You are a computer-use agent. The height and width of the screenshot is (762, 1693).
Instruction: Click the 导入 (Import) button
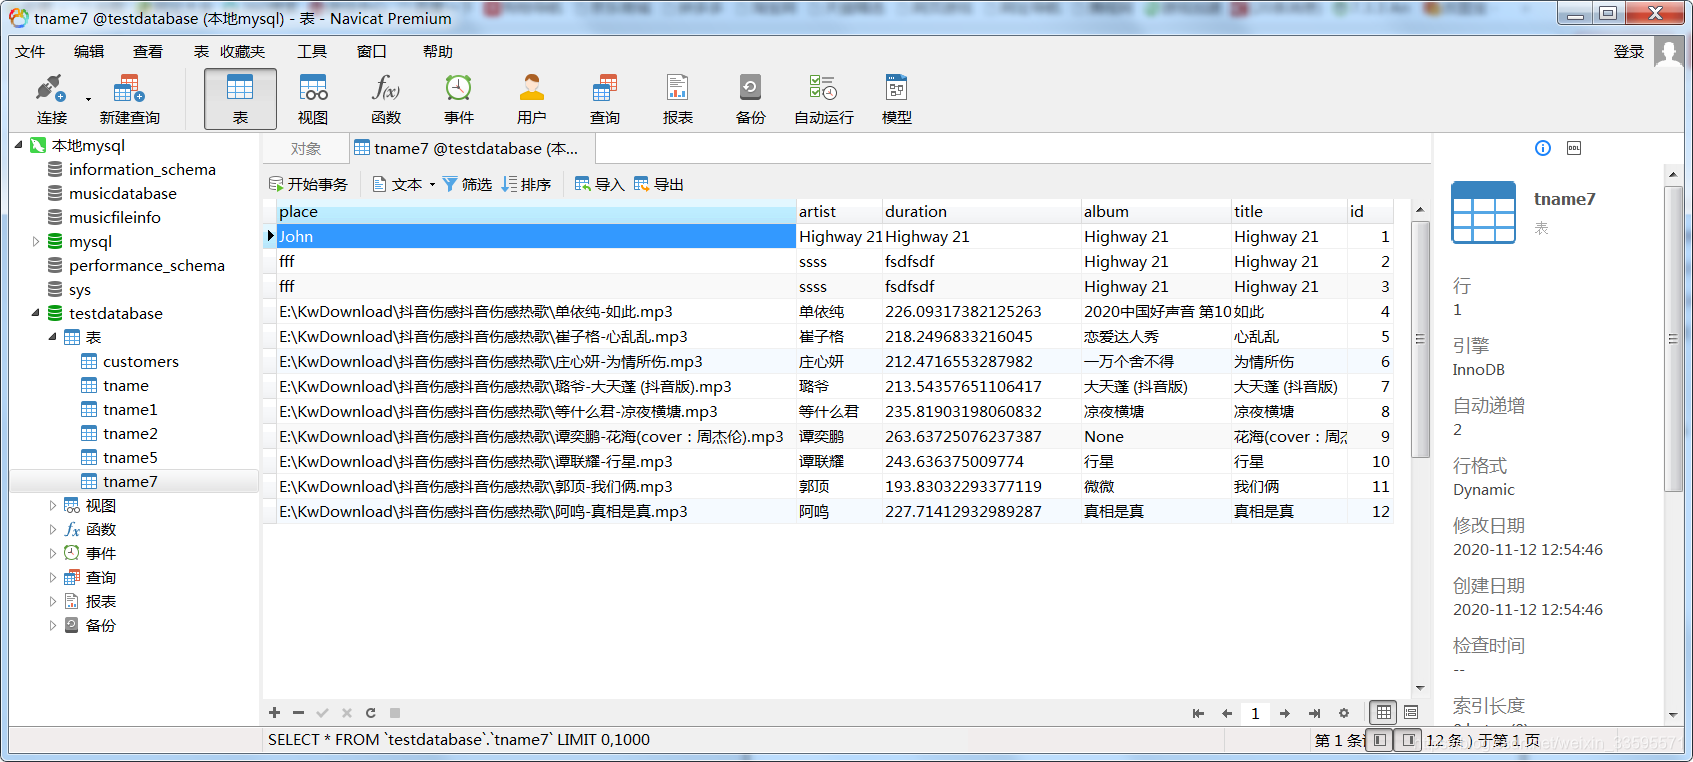[599, 184]
